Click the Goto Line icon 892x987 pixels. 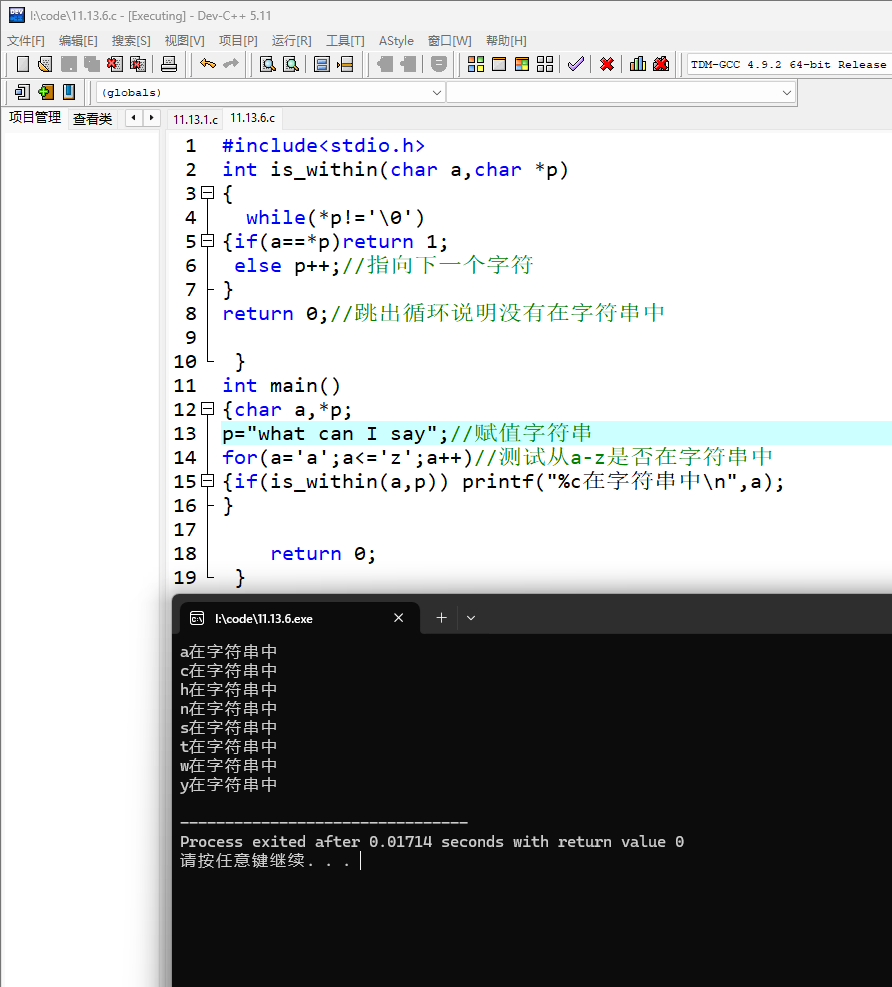pyautogui.click(x=345, y=64)
